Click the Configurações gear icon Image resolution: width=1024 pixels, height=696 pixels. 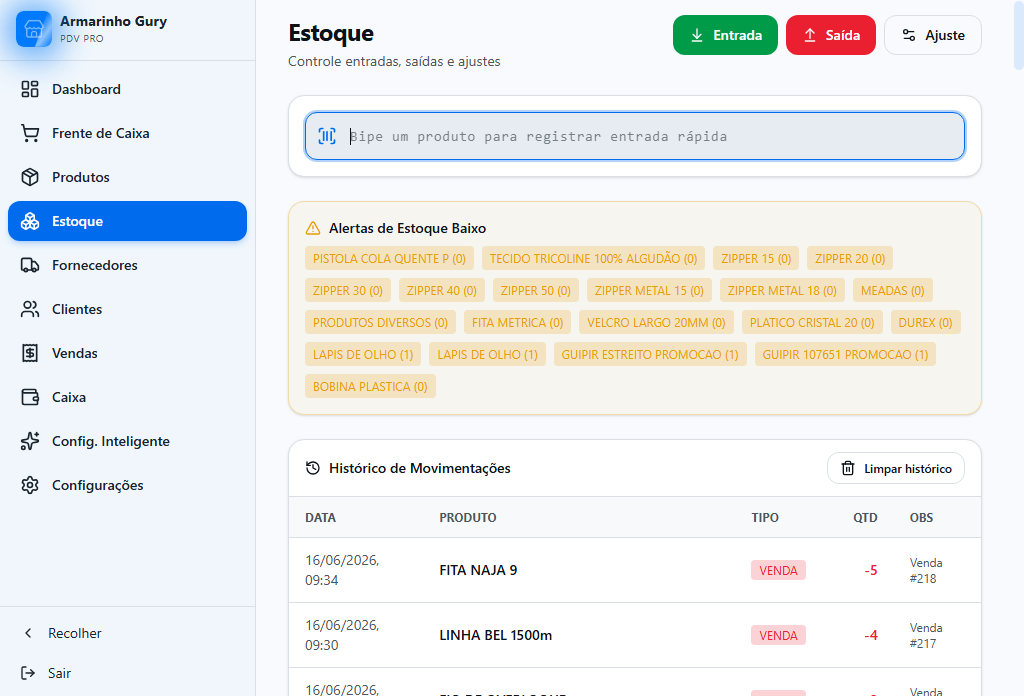pyautogui.click(x=30, y=485)
